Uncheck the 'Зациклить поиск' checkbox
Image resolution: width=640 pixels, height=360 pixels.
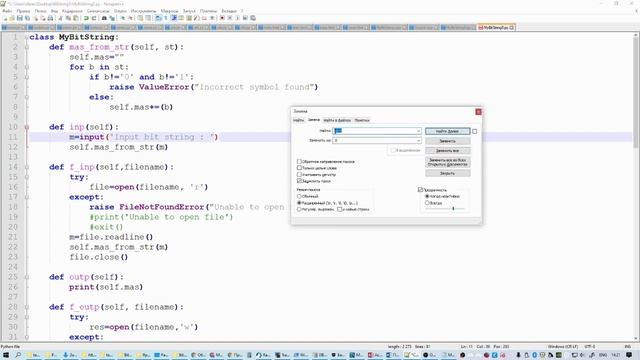click(x=299, y=181)
